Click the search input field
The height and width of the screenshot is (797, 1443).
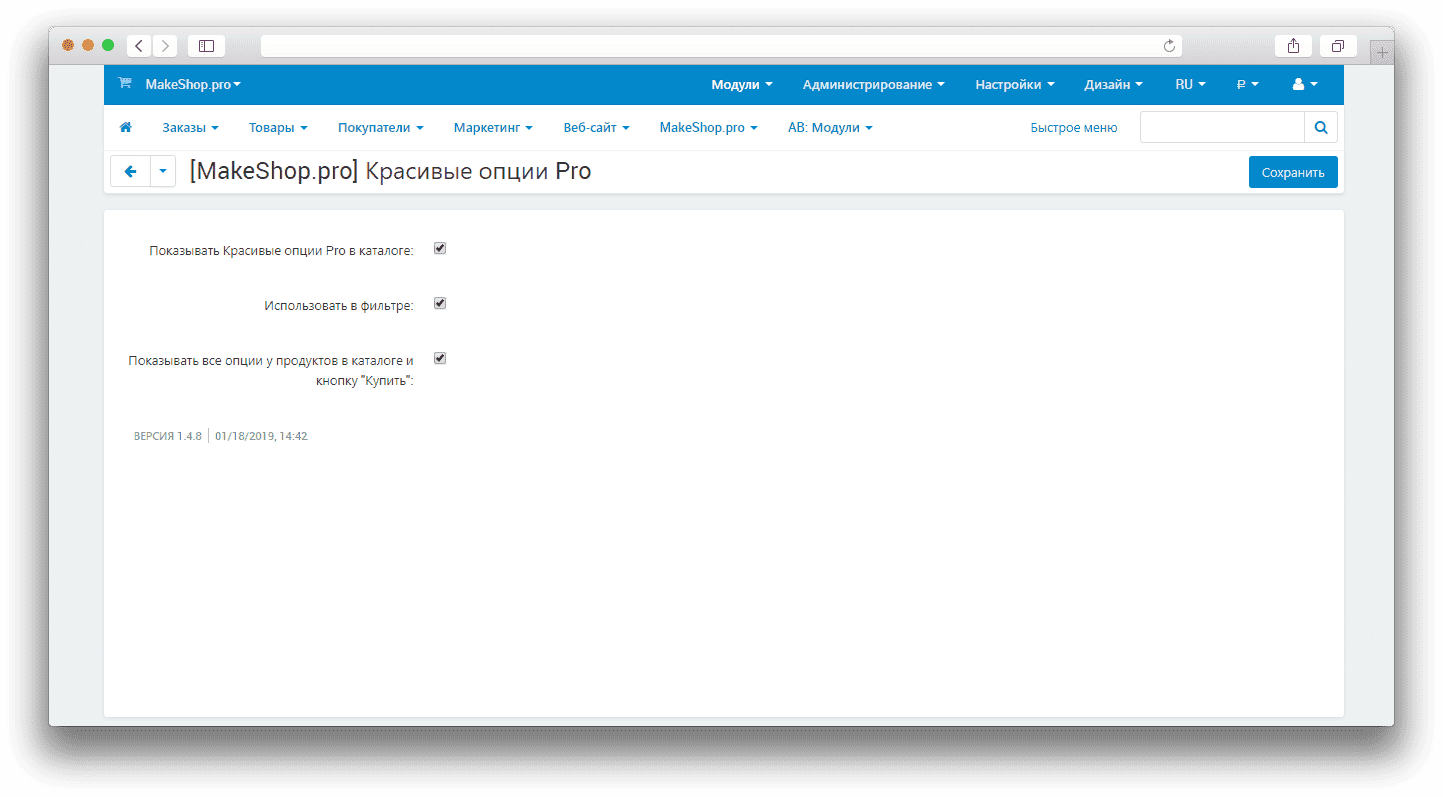click(1222, 128)
